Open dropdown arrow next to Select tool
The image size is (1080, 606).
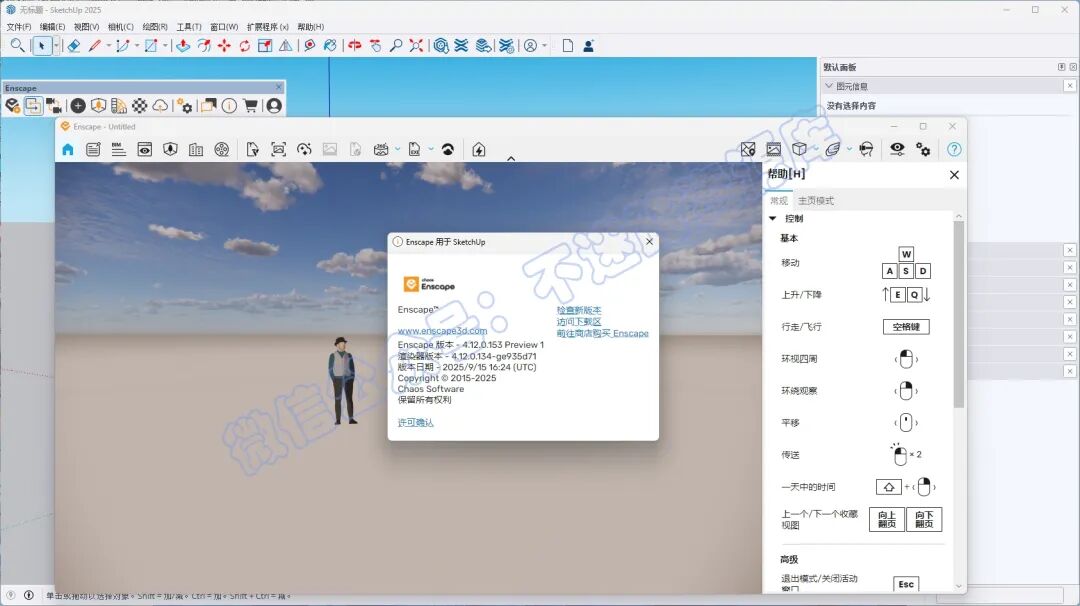(x=56, y=46)
